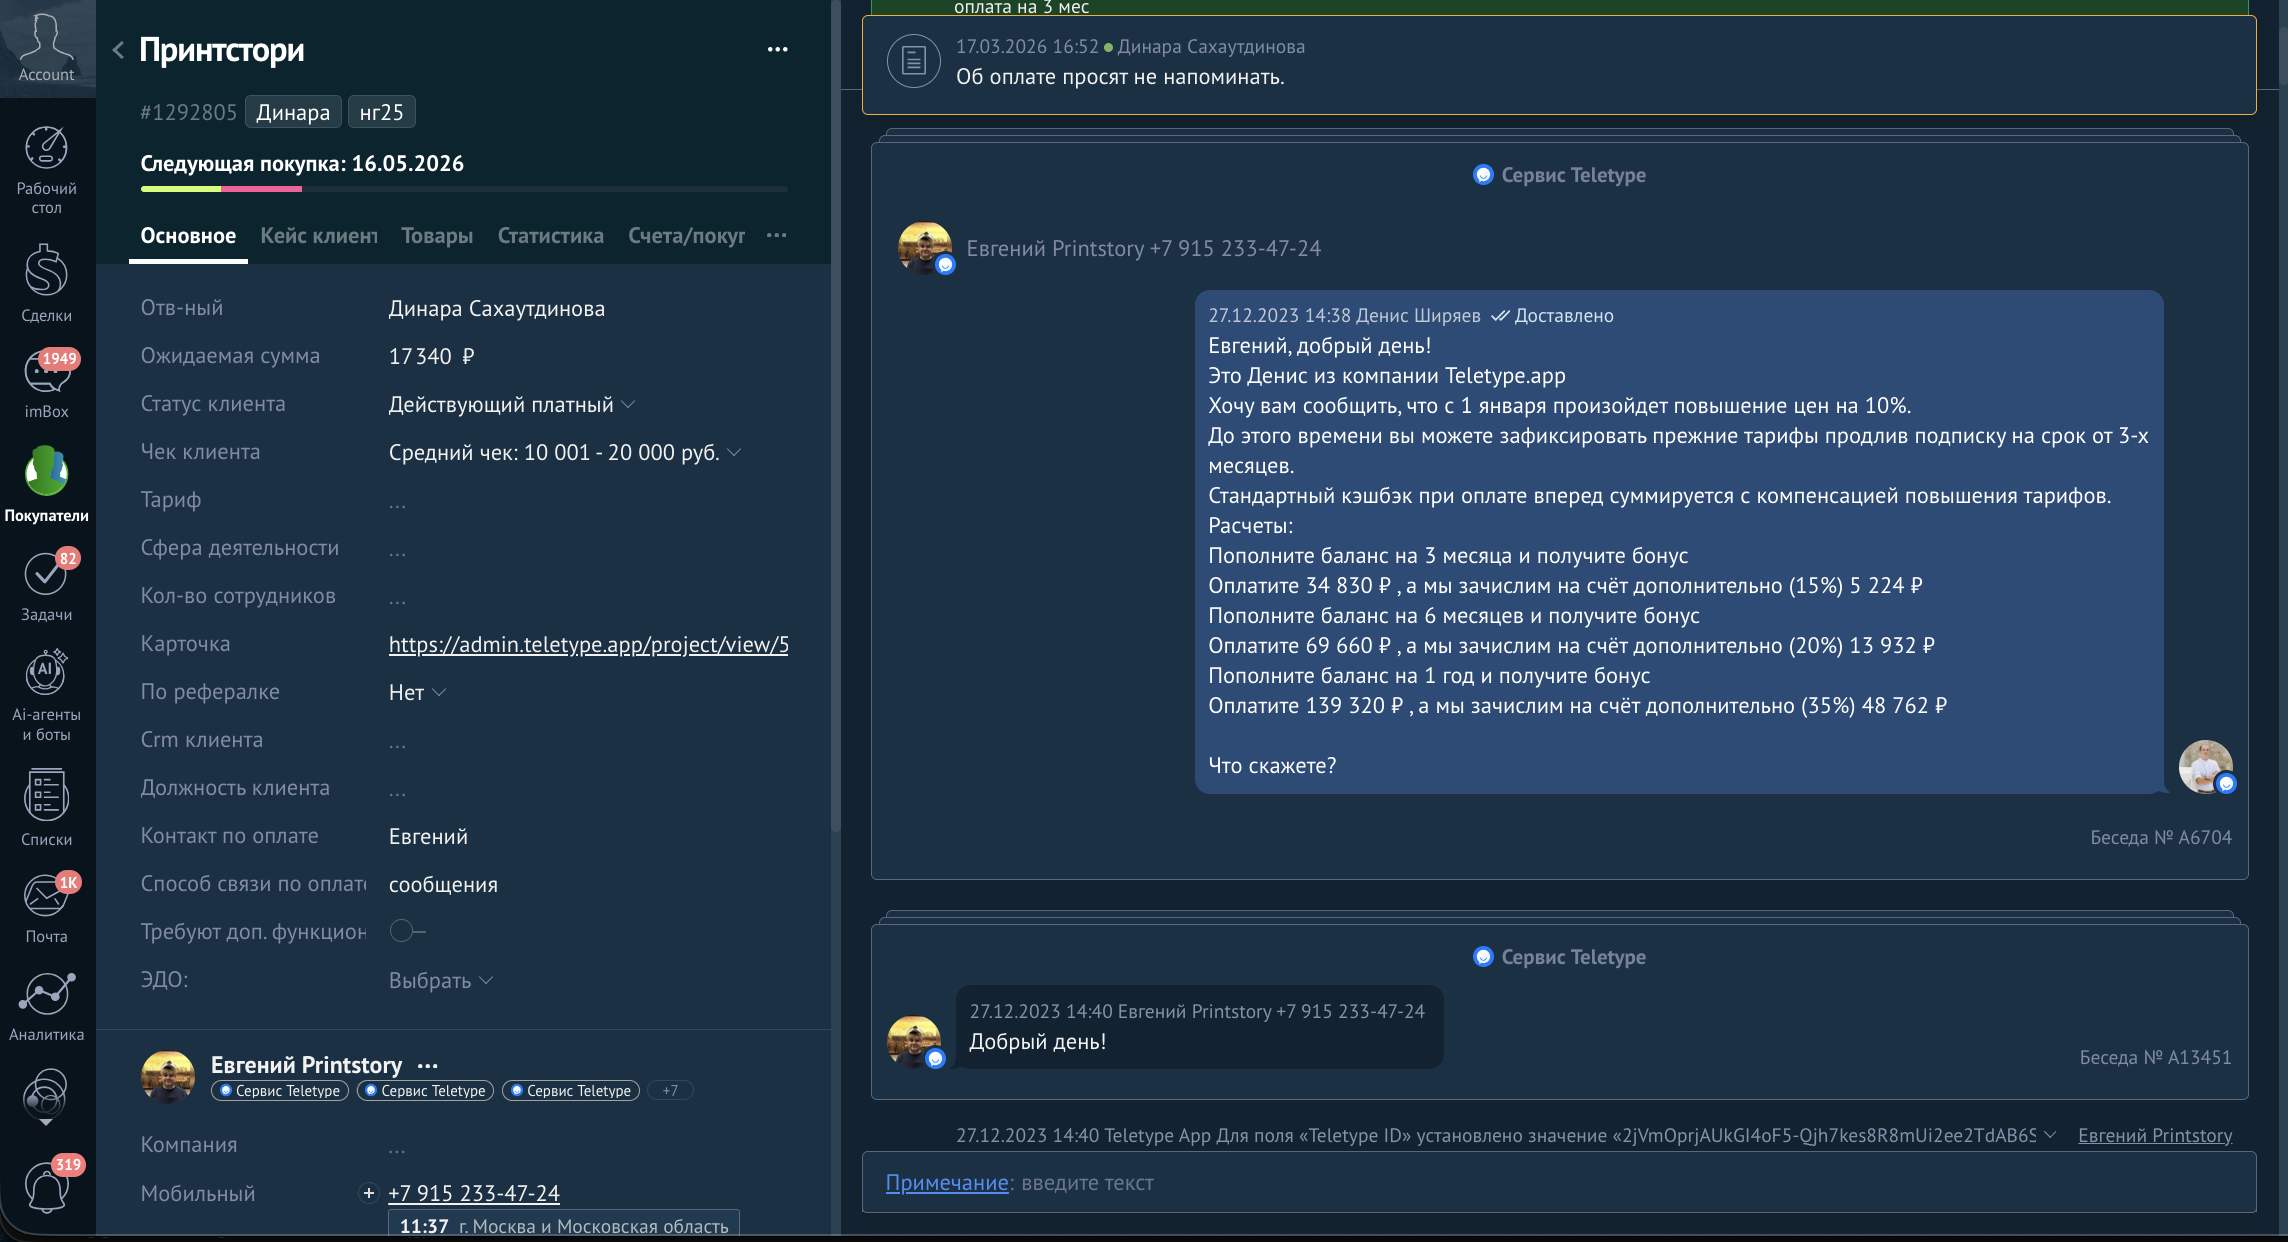Toggle Требуют доп. функционал switch

(407, 931)
